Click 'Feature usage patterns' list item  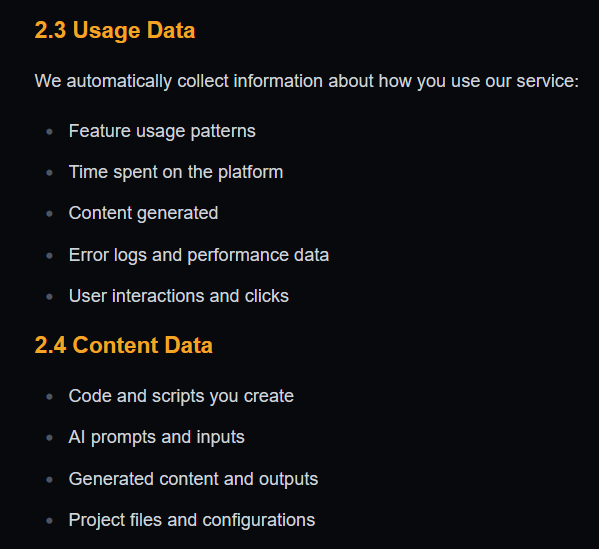[162, 131]
